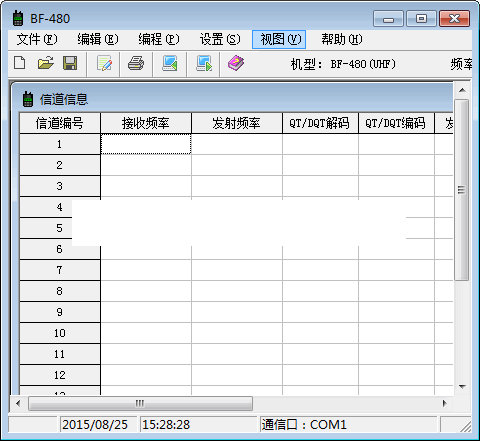Click transmit frequency cell for channel 2
Image resolution: width=480 pixels, height=441 pixels.
click(x=237, y=165)
